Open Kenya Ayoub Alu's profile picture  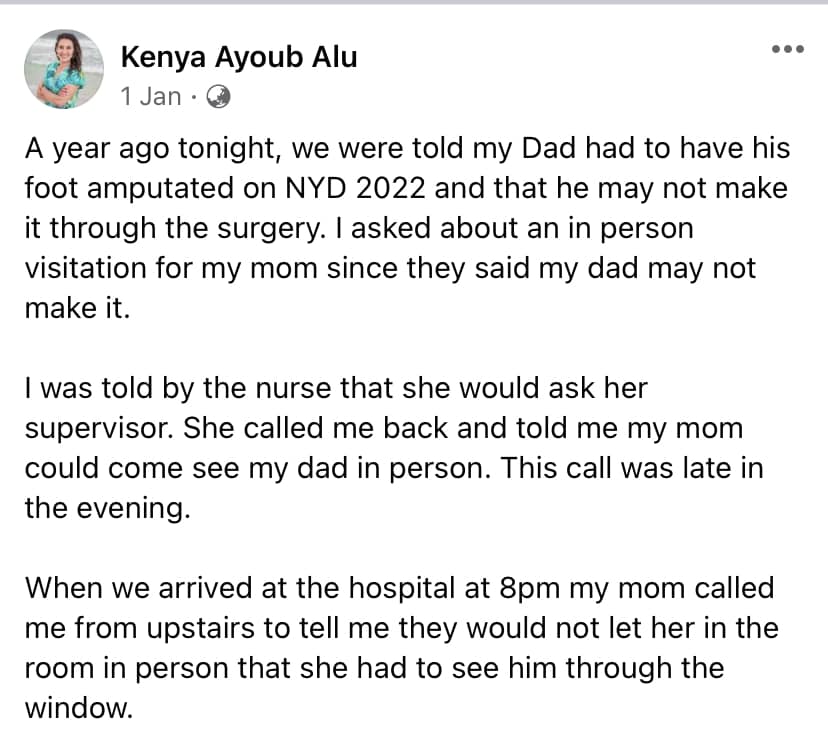click(x=64, y=69)
